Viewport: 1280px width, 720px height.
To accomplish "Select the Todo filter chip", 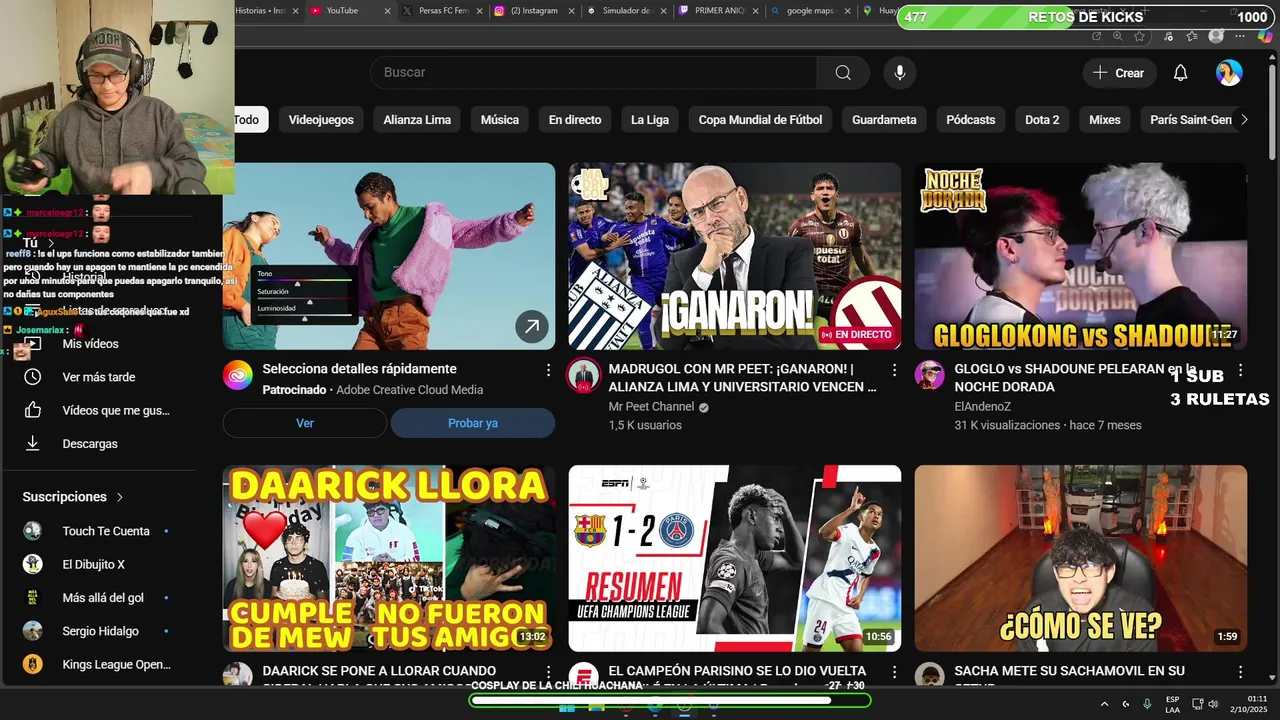I will pos(246,120).
